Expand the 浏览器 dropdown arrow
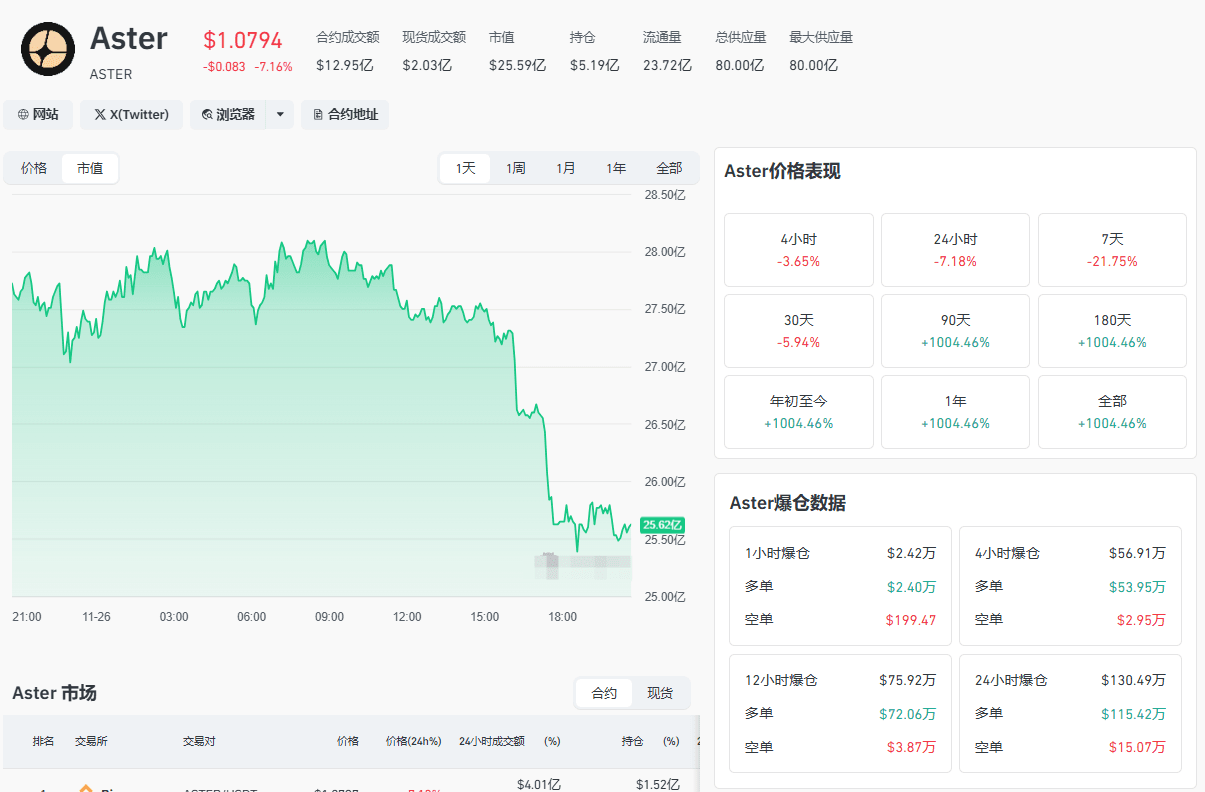The image size is (1205, 792). (x=280, y=115)
